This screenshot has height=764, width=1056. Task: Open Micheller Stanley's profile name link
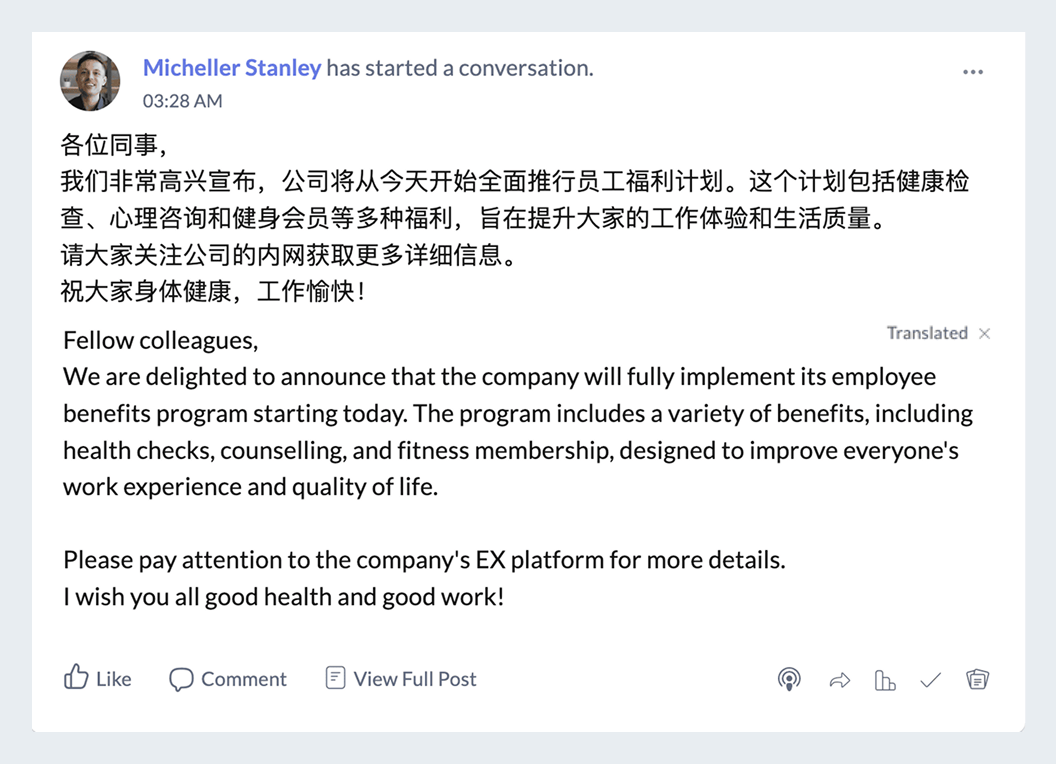click(x=232, y=68)
